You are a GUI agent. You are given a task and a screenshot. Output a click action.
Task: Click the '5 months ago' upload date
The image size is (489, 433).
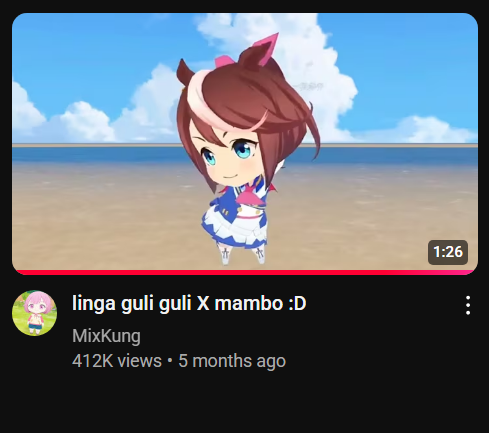tap(232, 361)
